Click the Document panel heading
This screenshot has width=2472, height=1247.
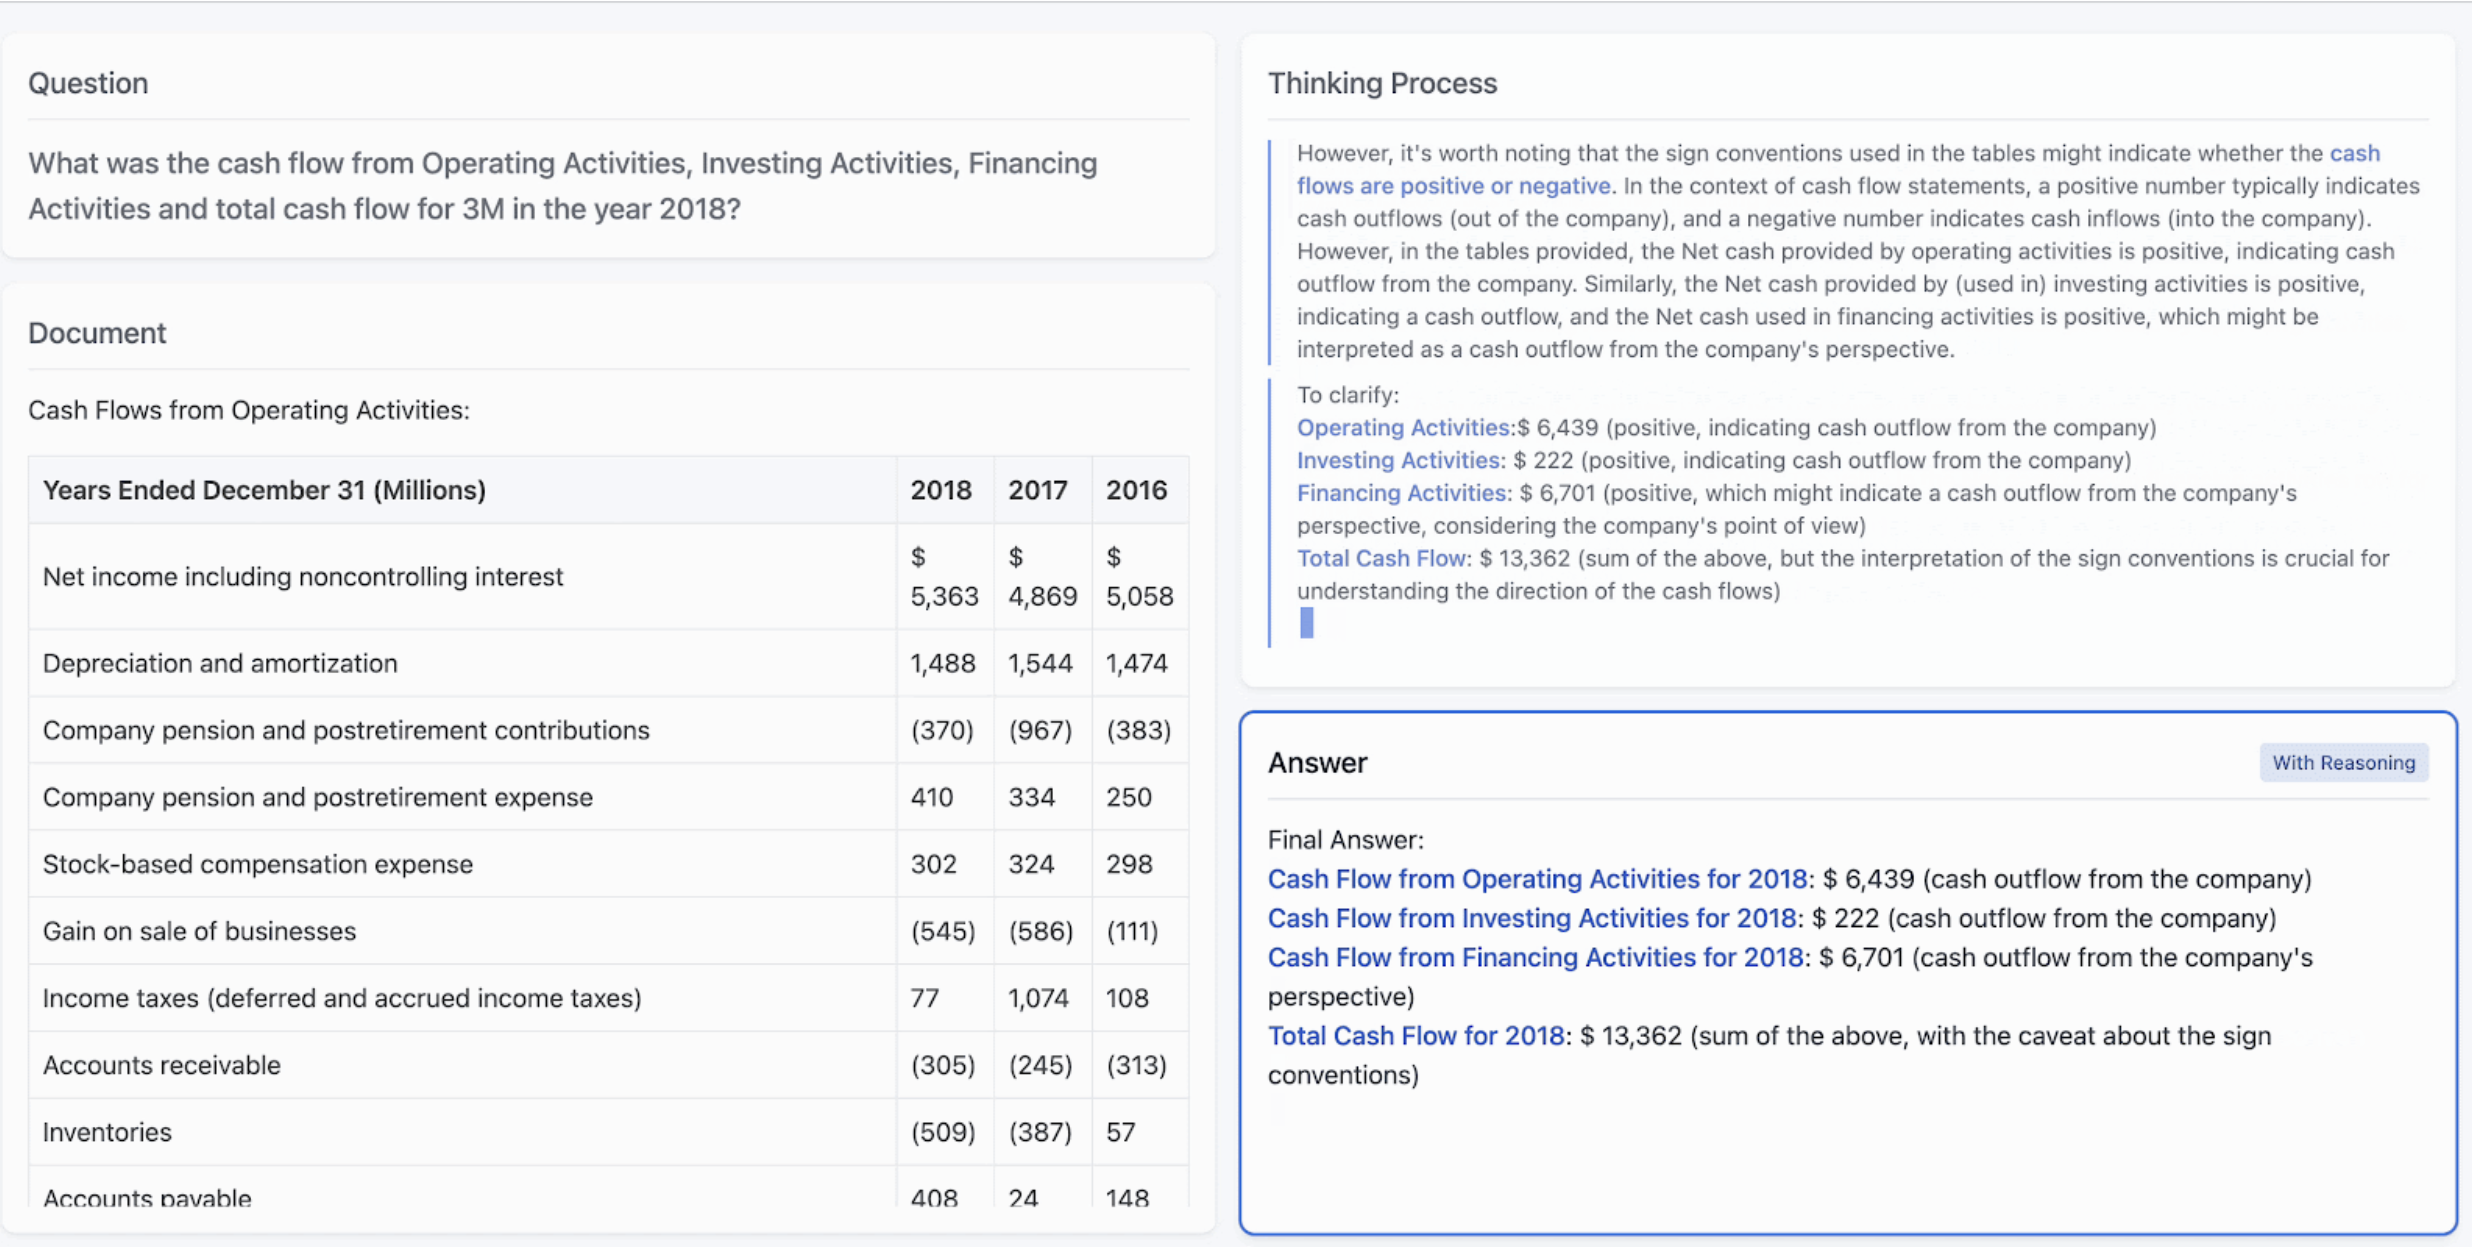coord(97,333)
